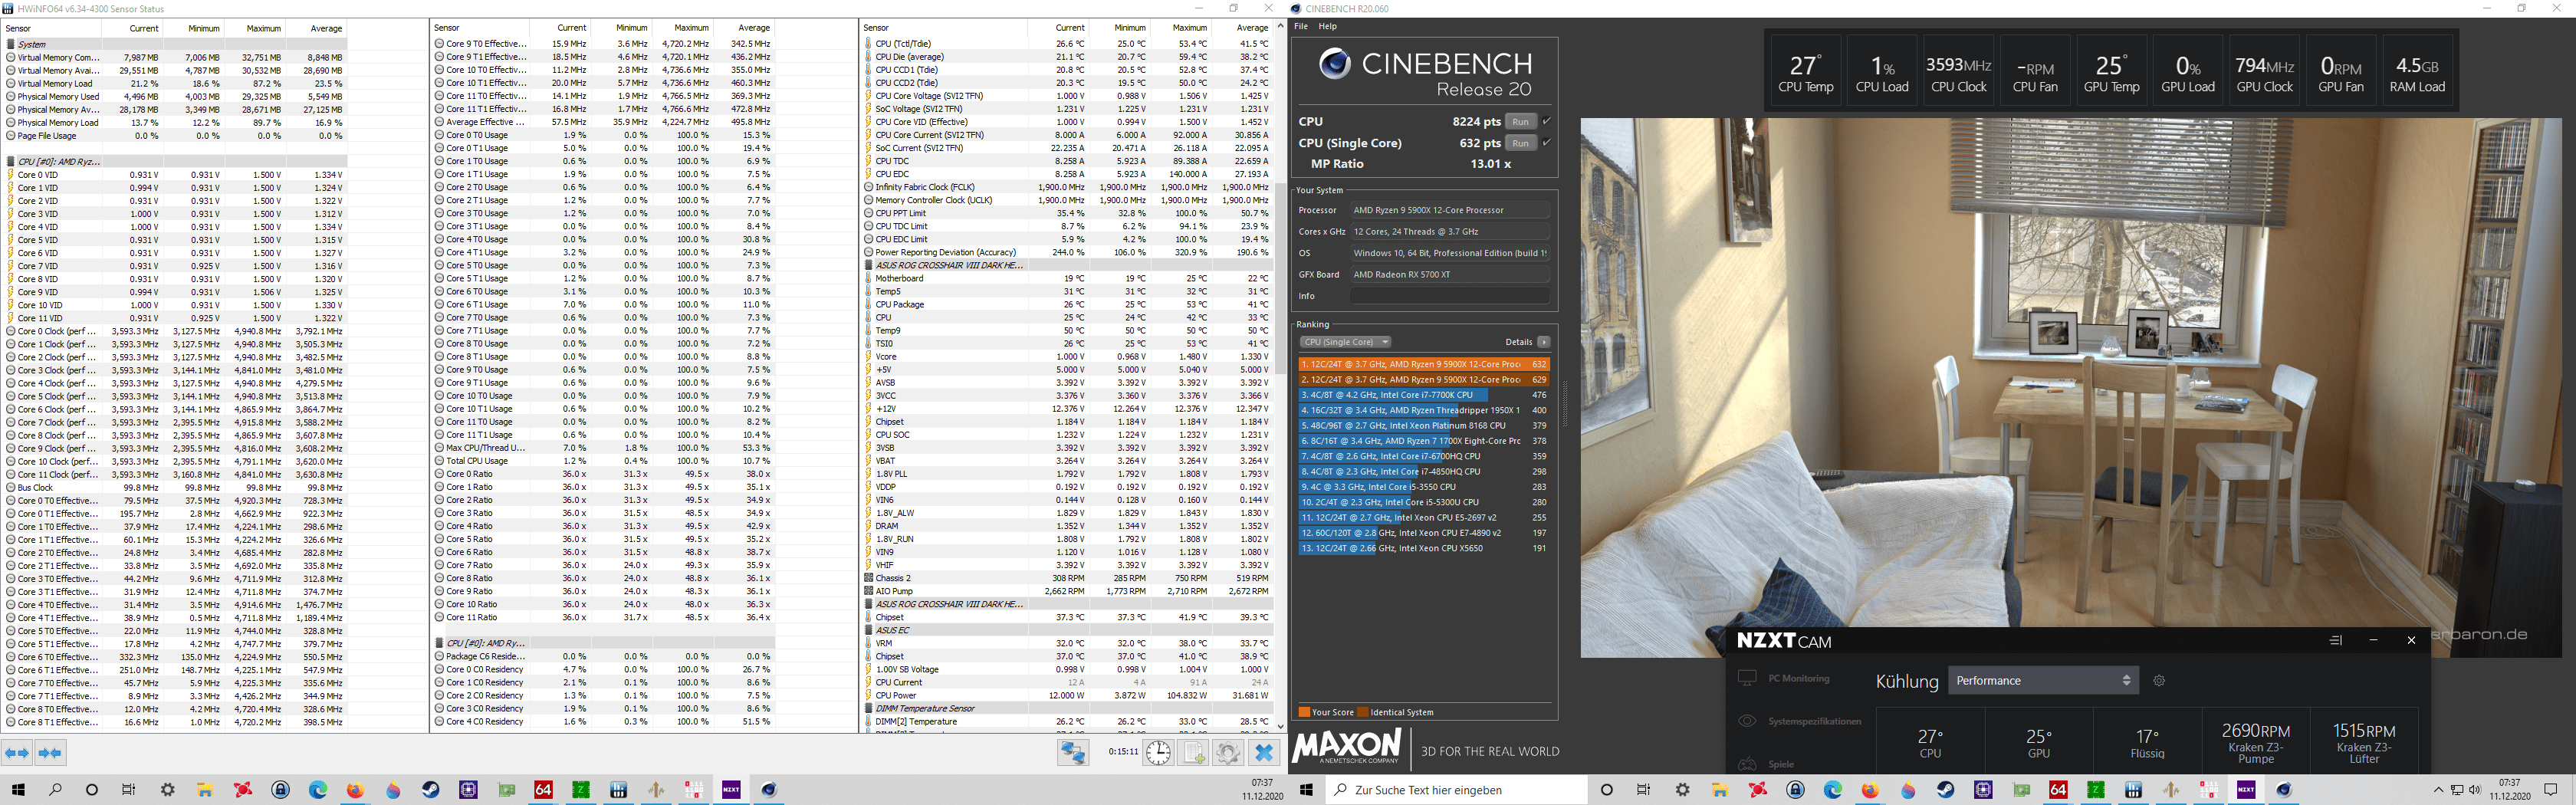
Task: Toggle the CPU (Single Core) test checkbox
Action: 1546,143
